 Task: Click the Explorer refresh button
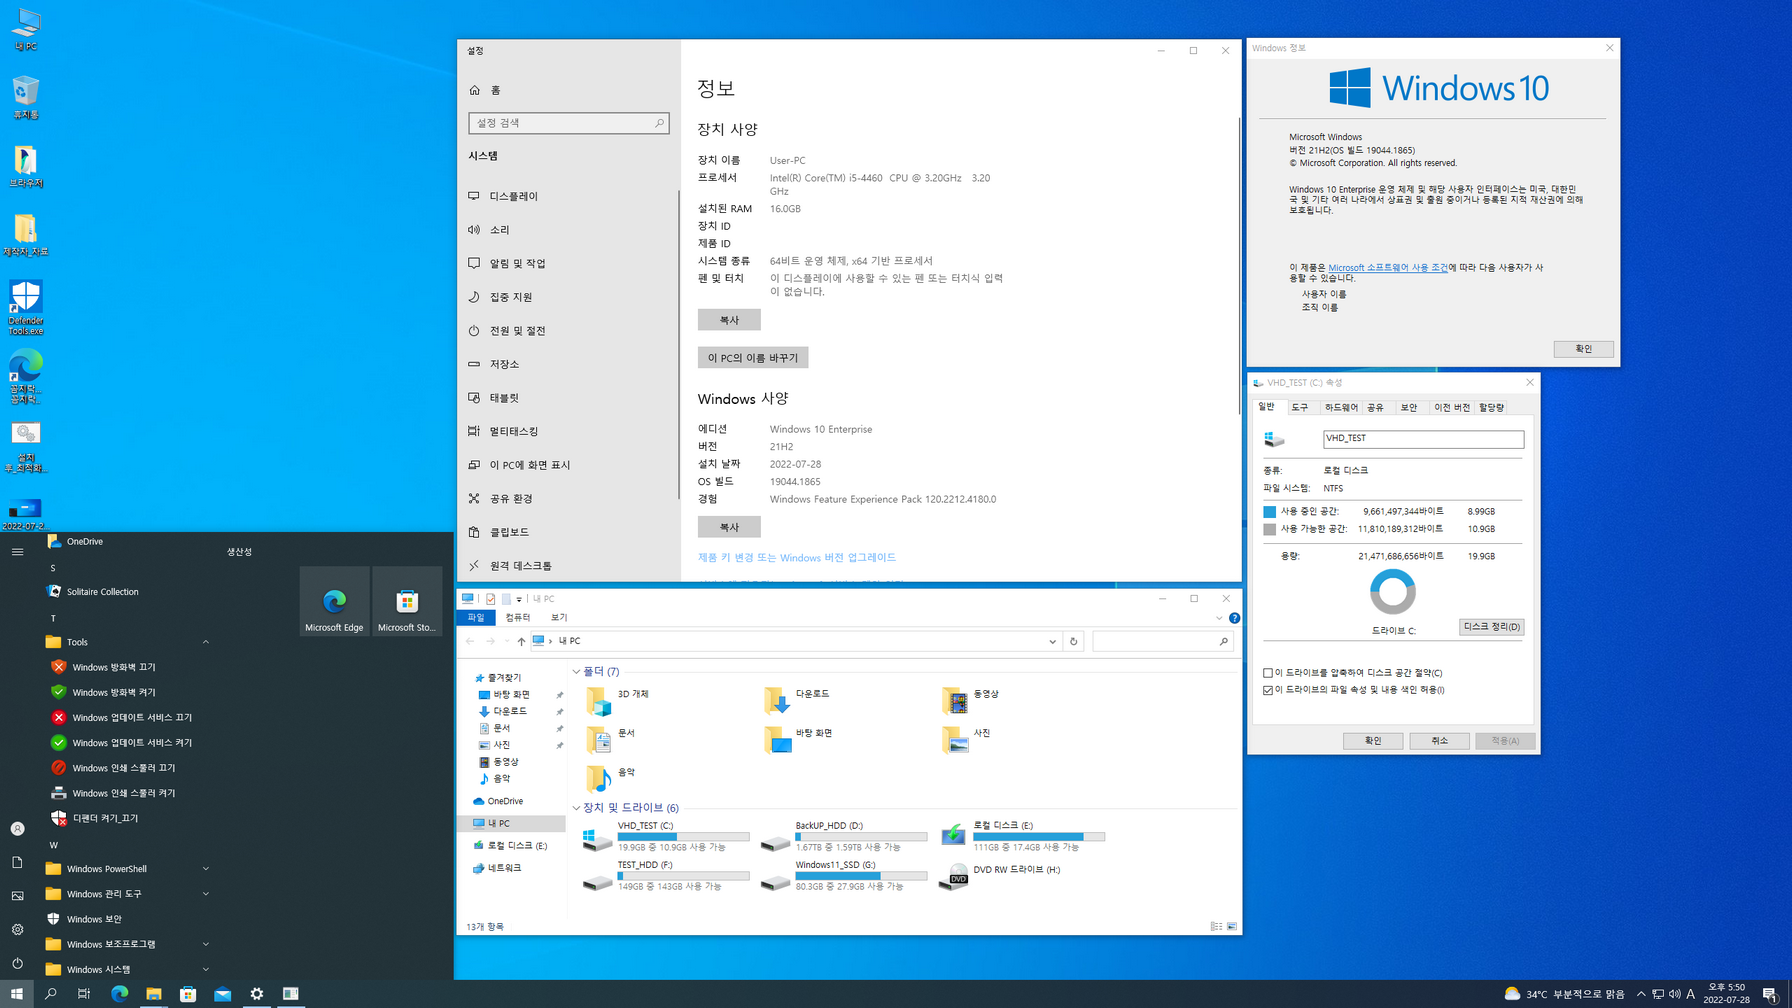(1074, 641)
